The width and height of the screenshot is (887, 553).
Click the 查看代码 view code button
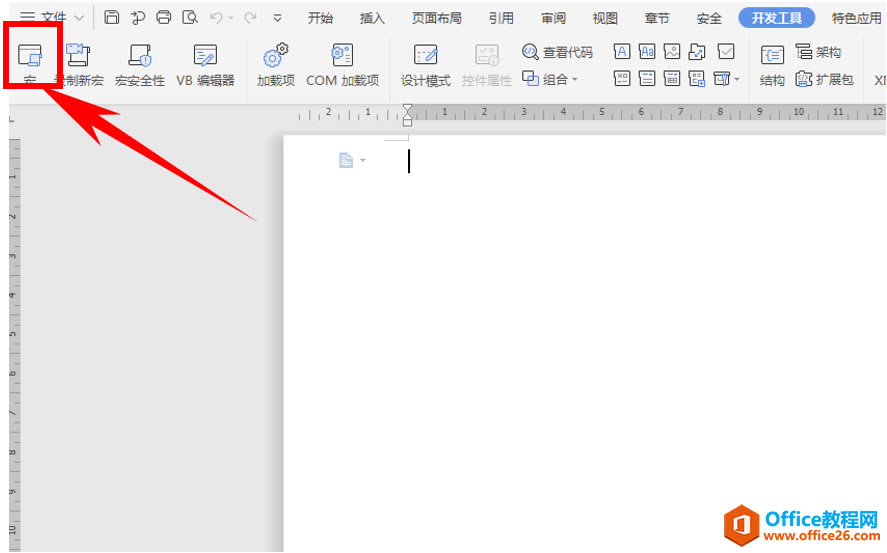(x=557, y=52)
